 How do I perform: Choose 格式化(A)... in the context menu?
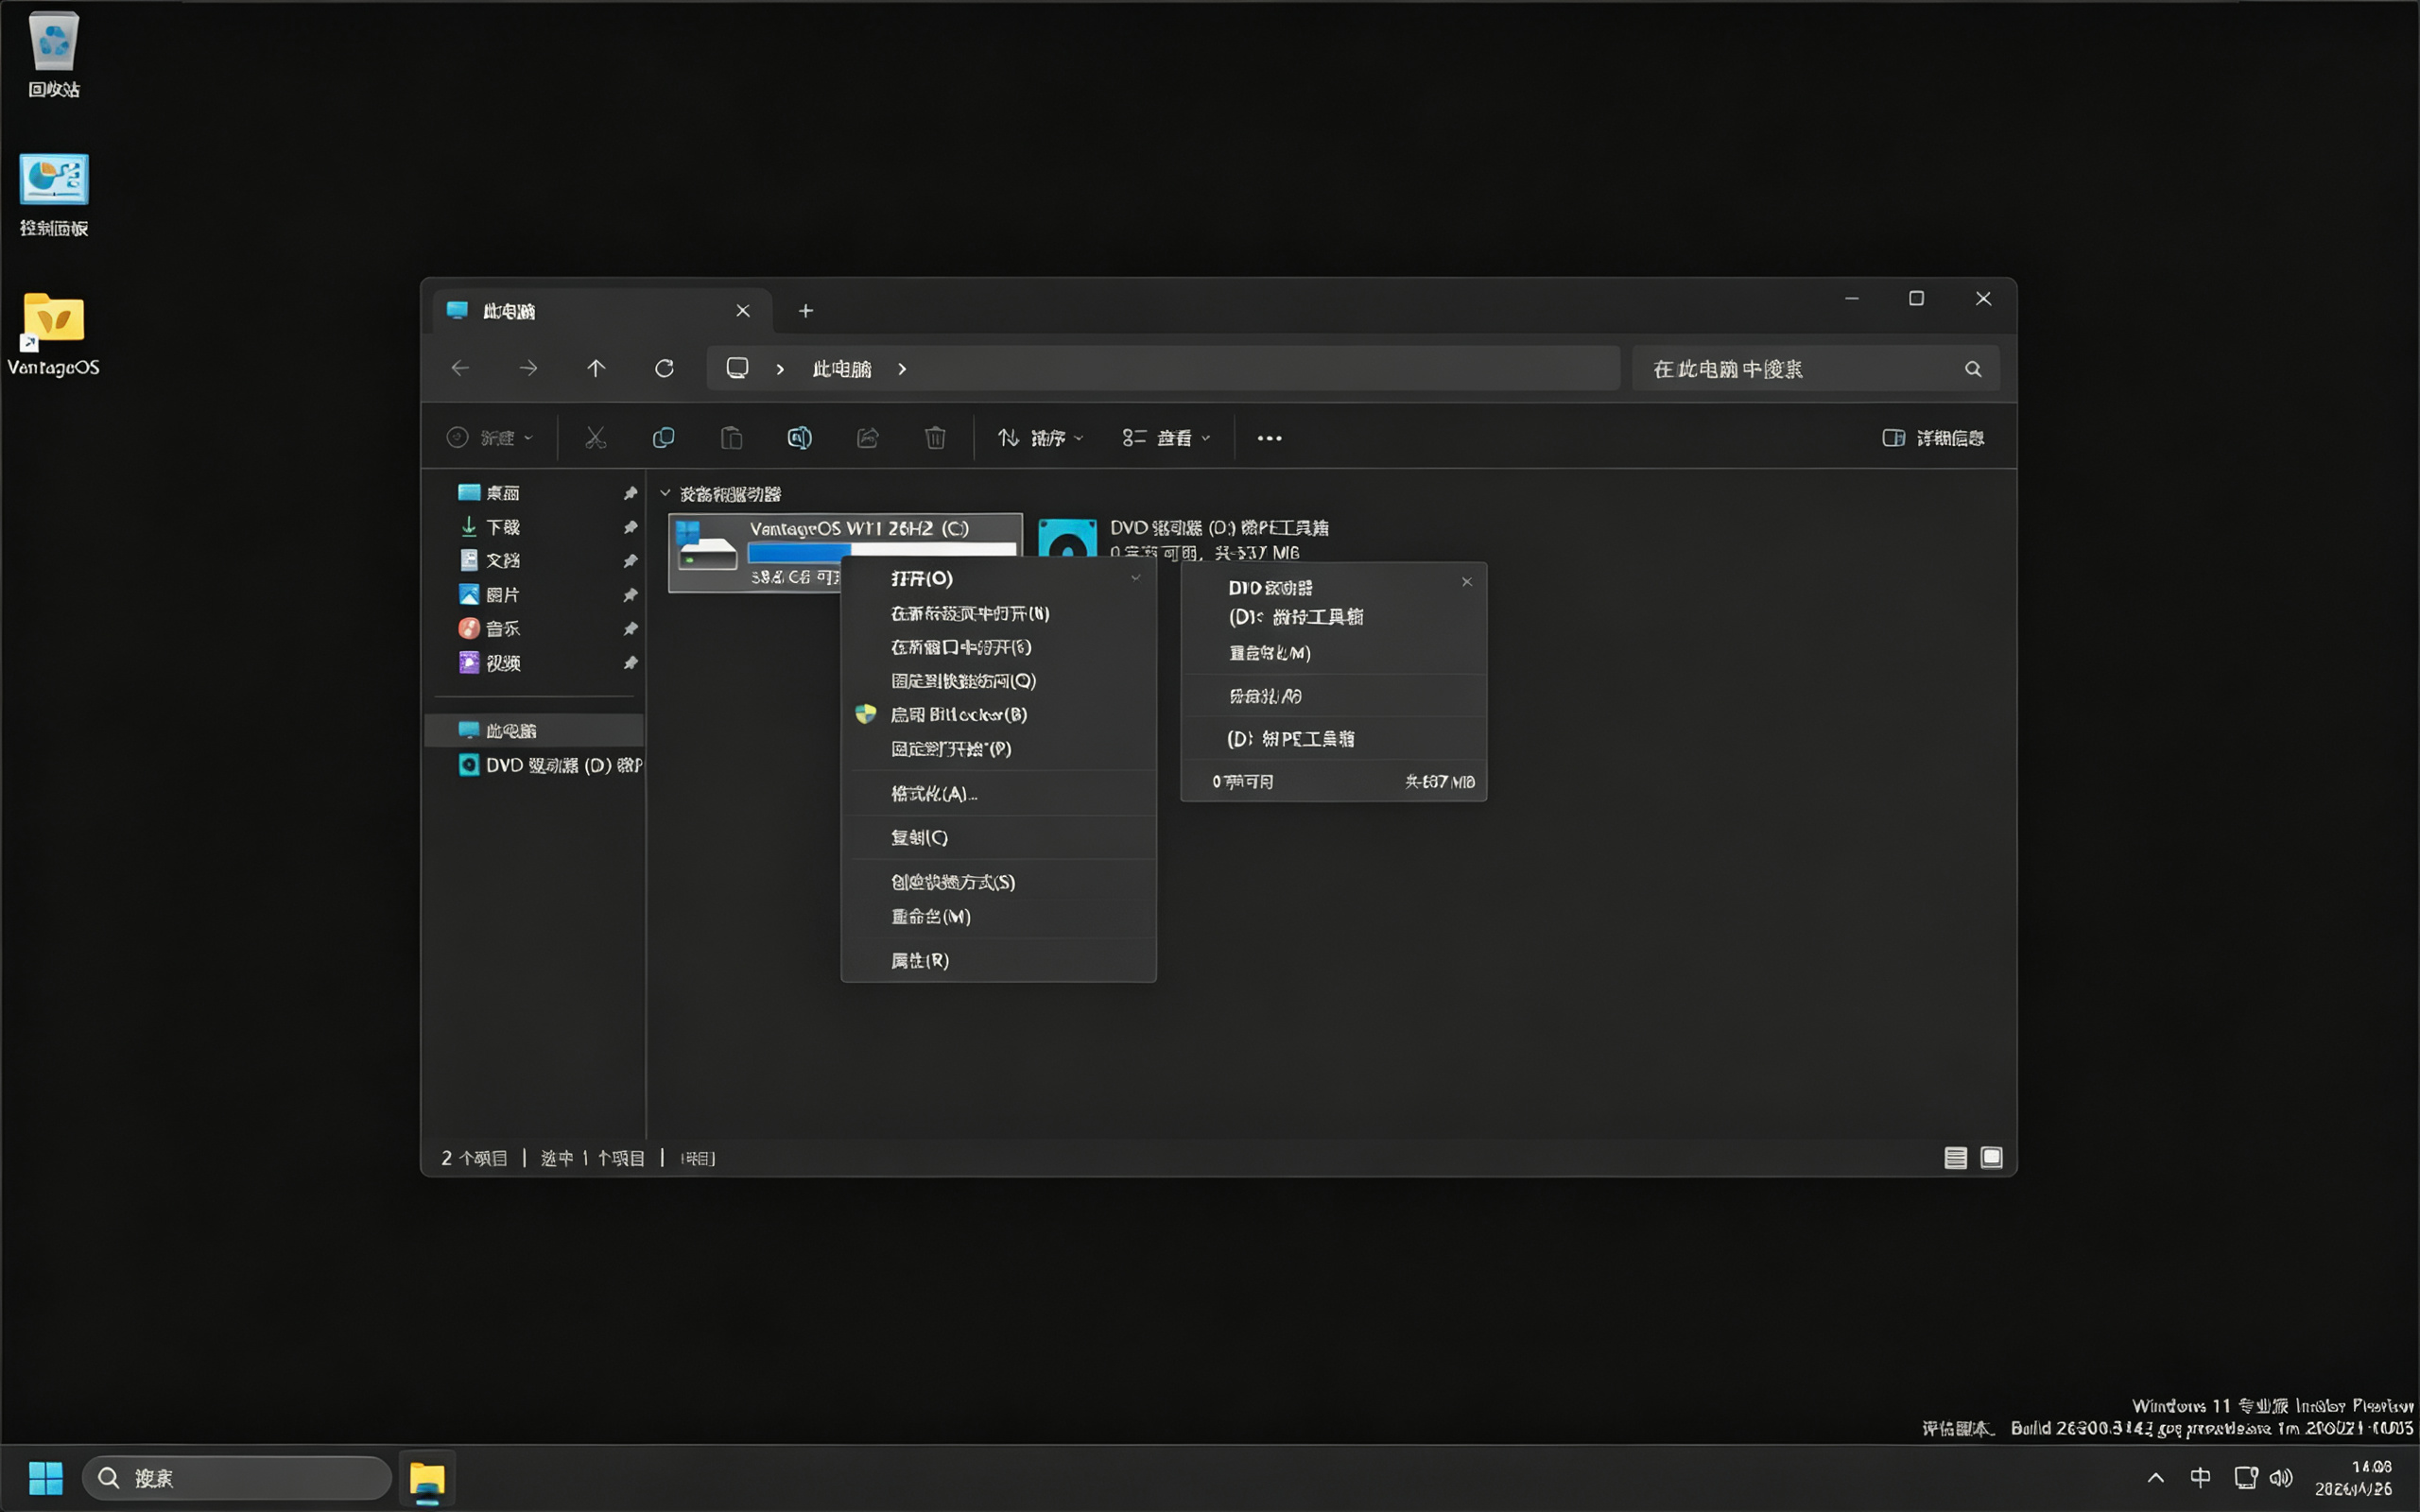[x=998, y=793]
